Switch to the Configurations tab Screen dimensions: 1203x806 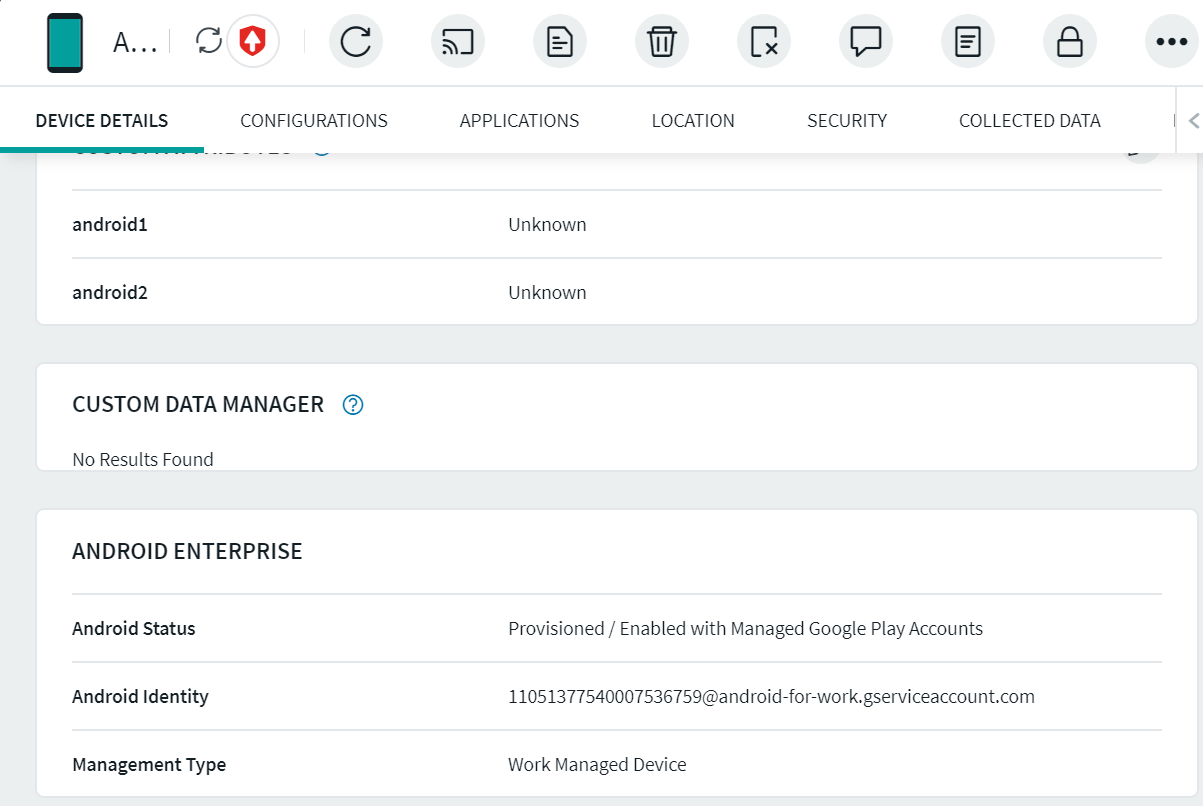pyautogui.click(x=314, y=121)
